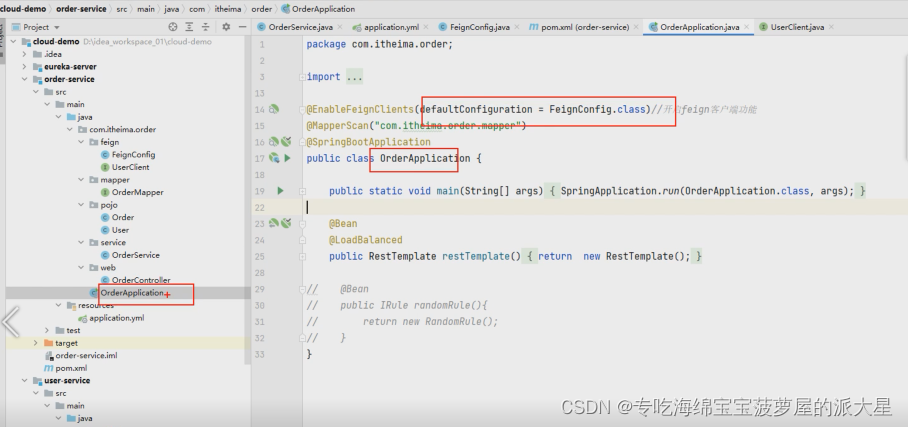The width and height of the screenshot is (908, 427).
Task: Select OrderController in project tree
Action: click(141, 280)
